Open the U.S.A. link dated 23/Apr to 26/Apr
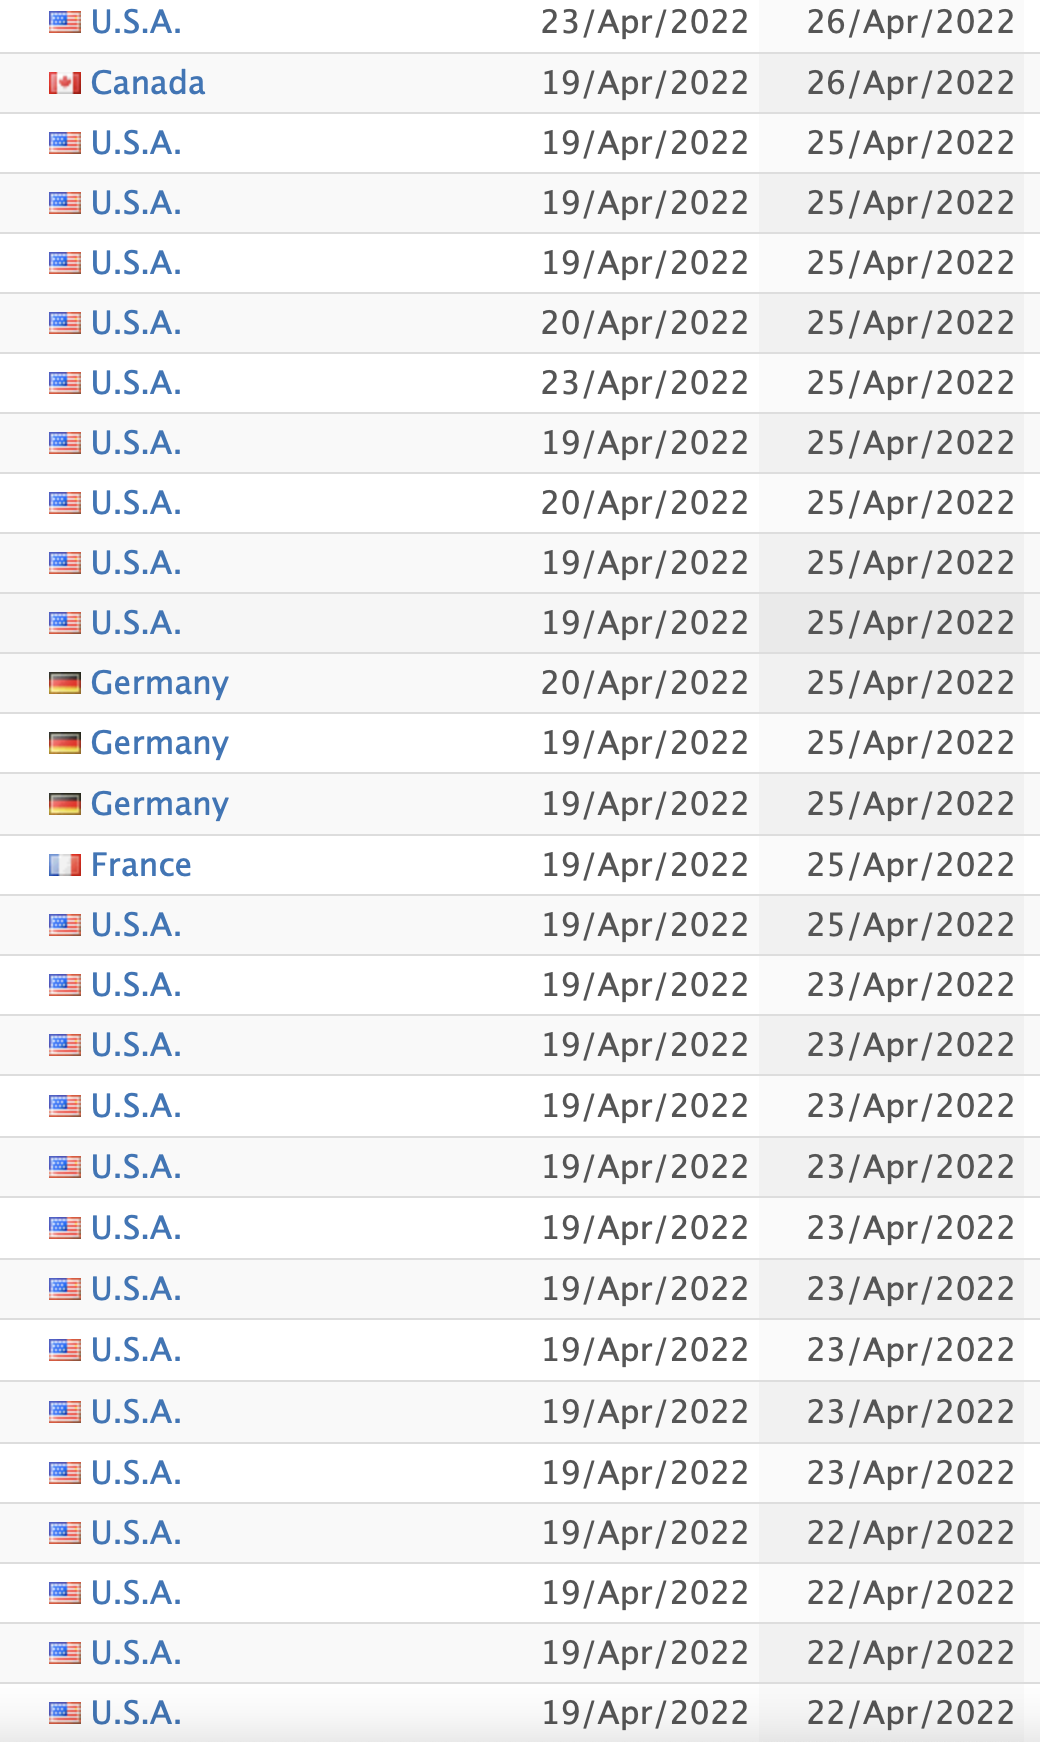Image resolution: width=1040 pixels, height=1742 pixels. (x=136, y=22)
